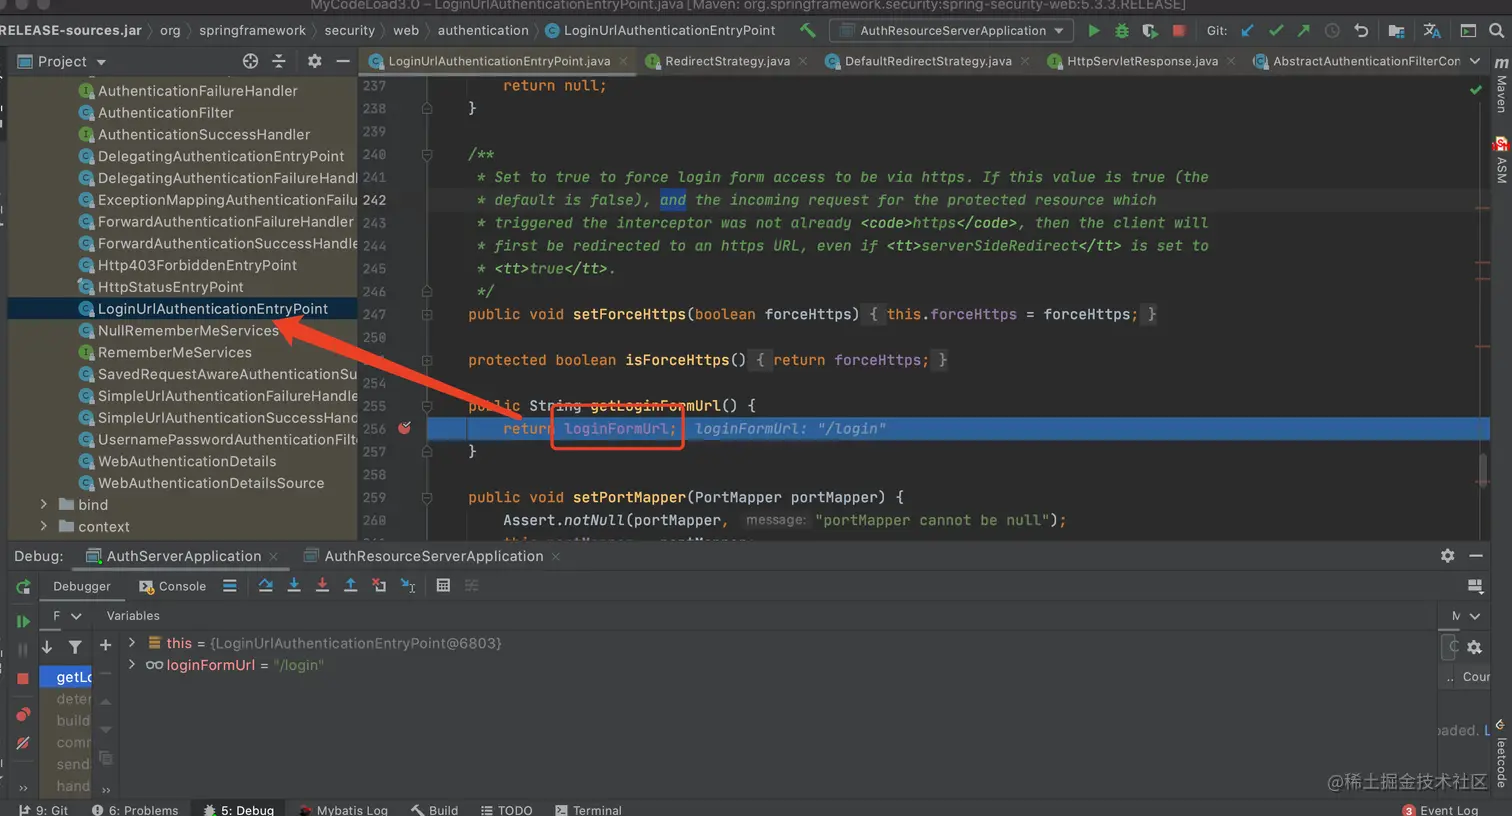1512x816 pixels.
Task: Open AuthResourceServerApplication debug tab
Action: (433, 556)
